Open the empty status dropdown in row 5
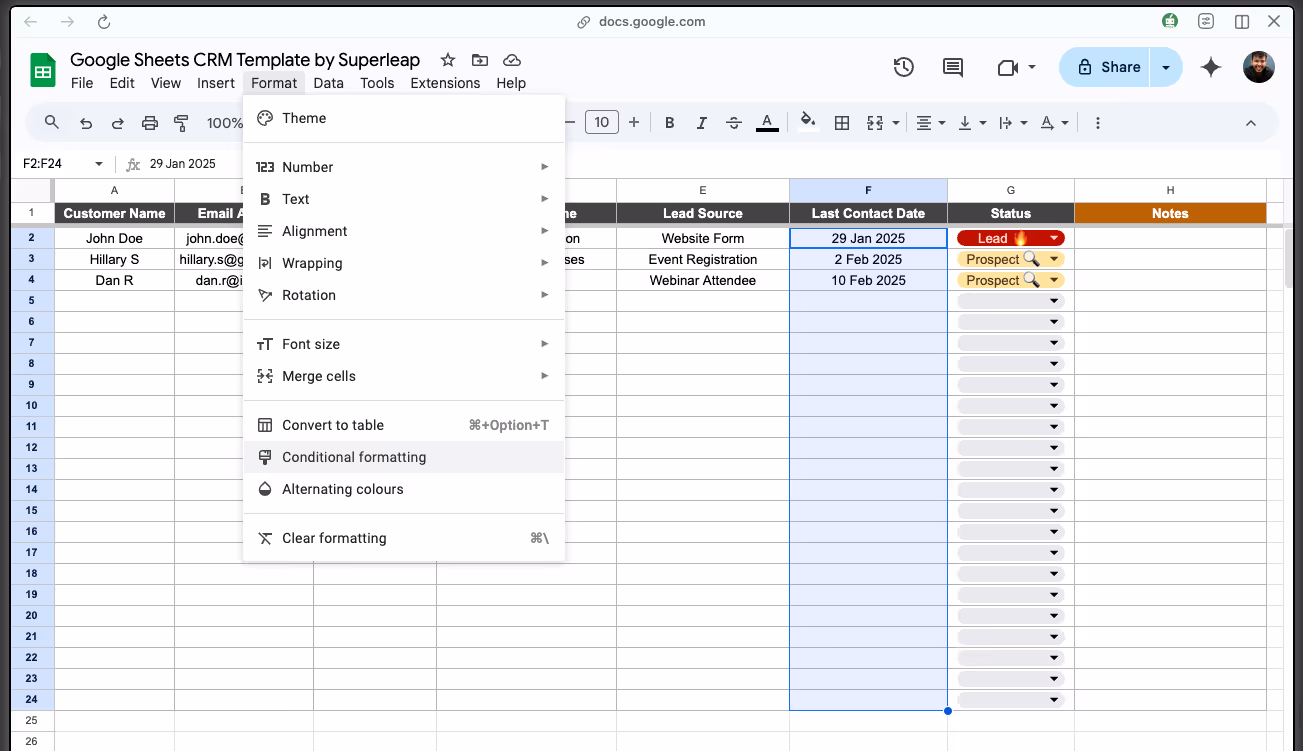Viewport: 1303px width, 751px height. pyautogui.click(x=1054, y=301)
